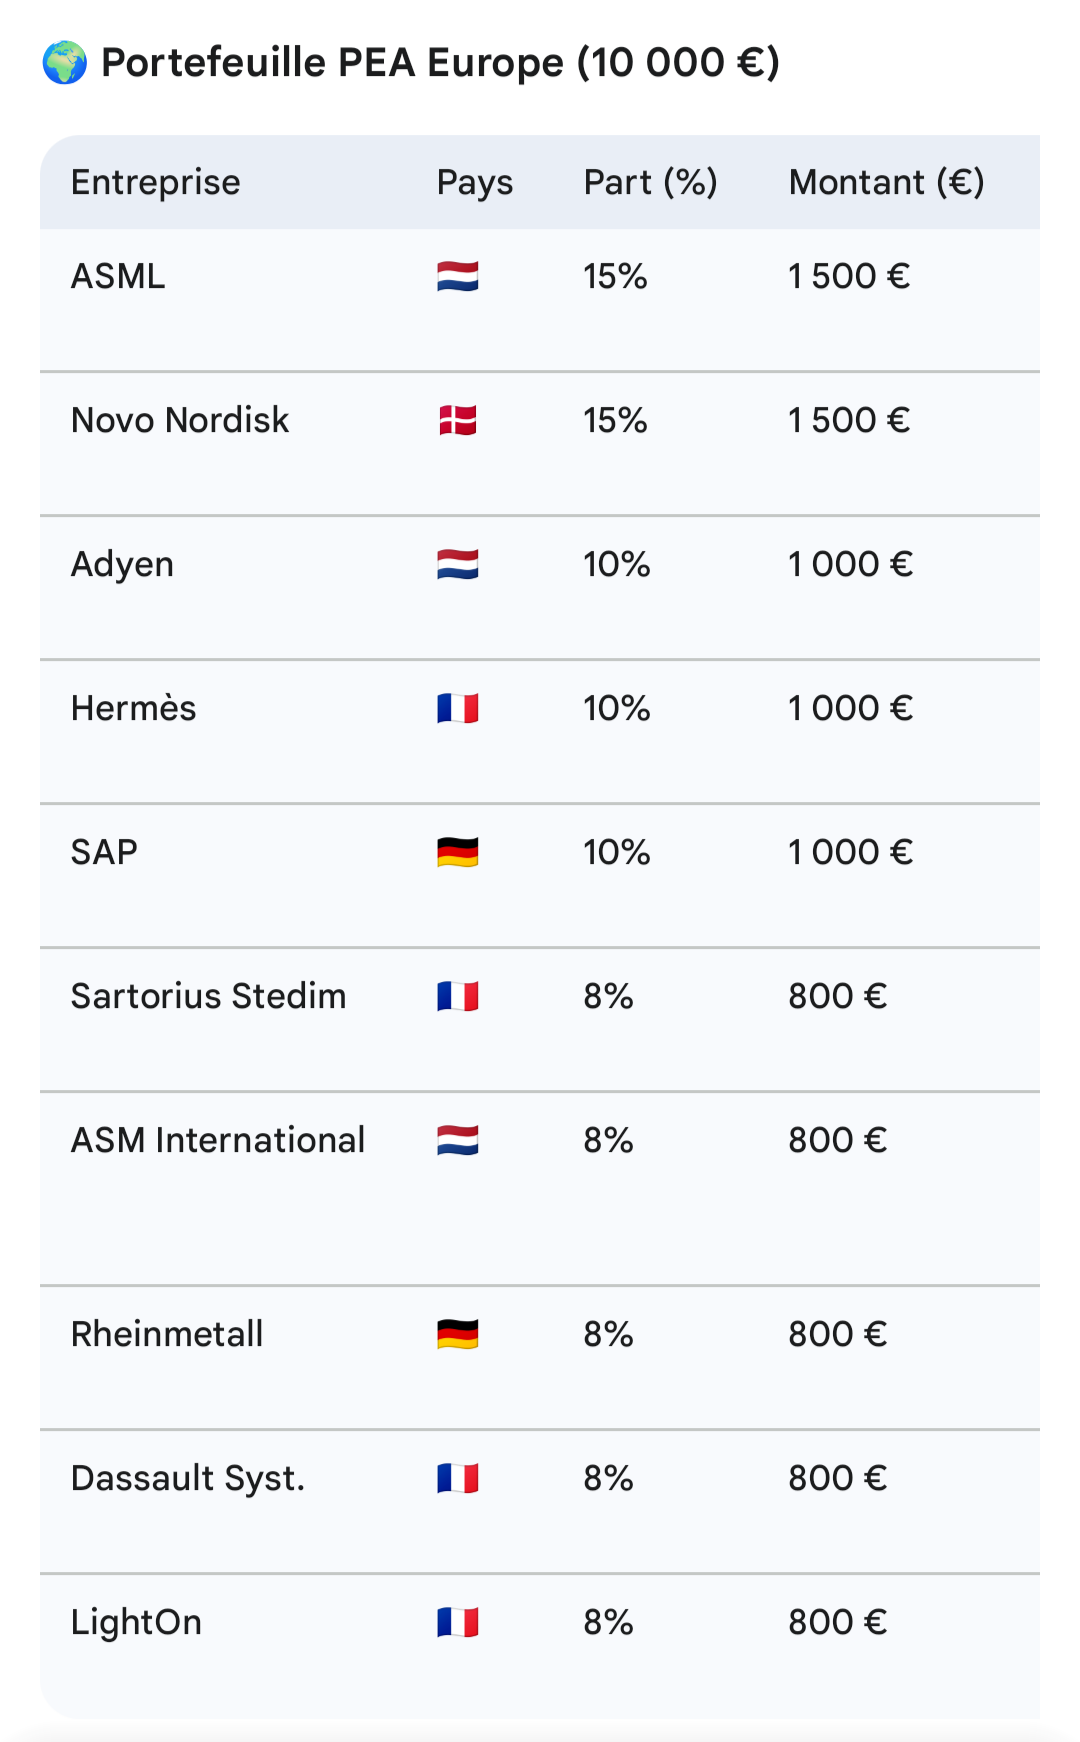Screen dimensions: 1080x1742
Task: Select the 800 € amount for LightOn
Action: [x=838, y=1622]
